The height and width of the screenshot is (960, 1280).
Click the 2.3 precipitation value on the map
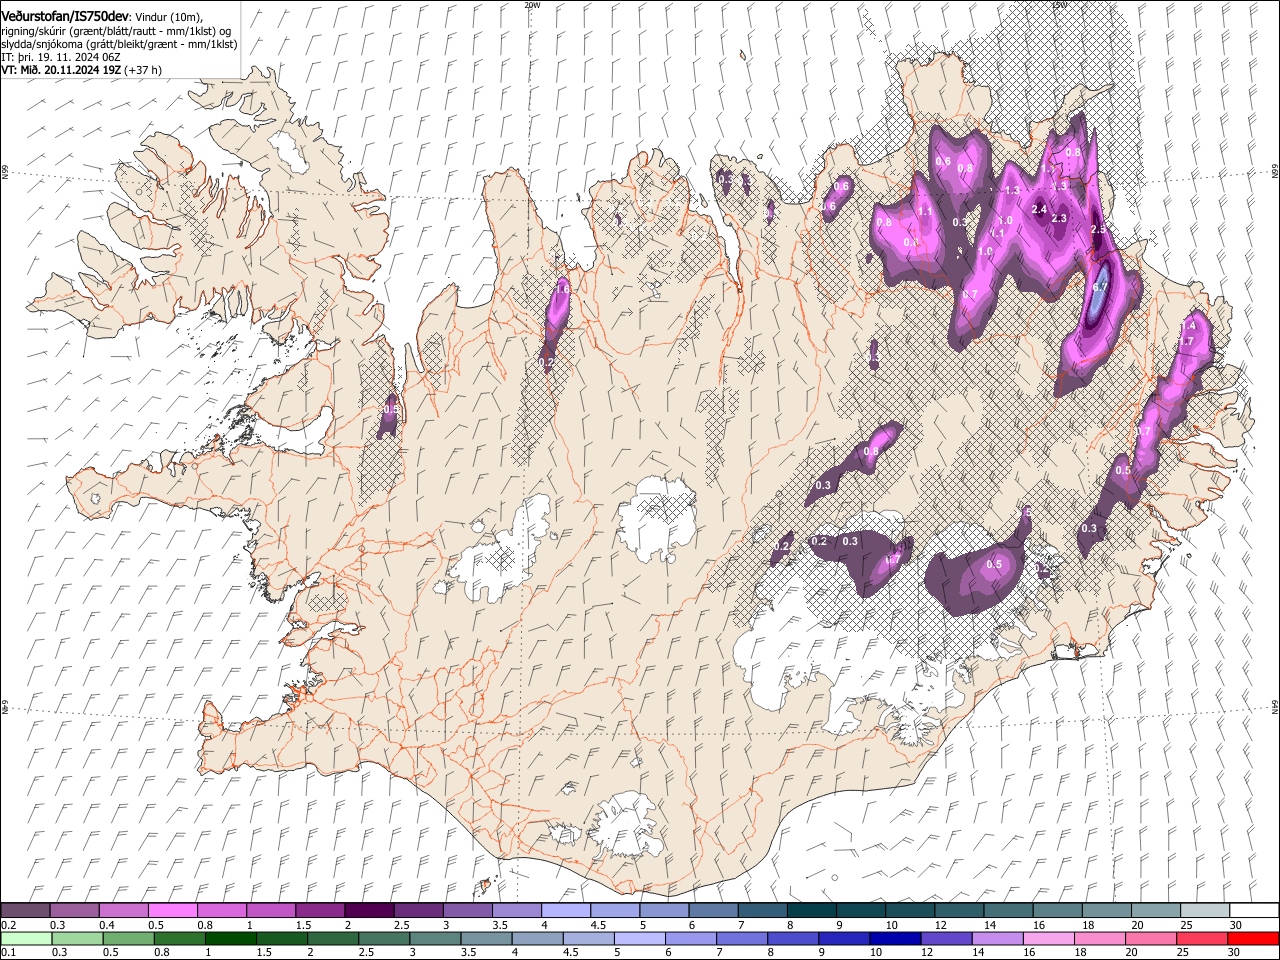pos(1060,218)
